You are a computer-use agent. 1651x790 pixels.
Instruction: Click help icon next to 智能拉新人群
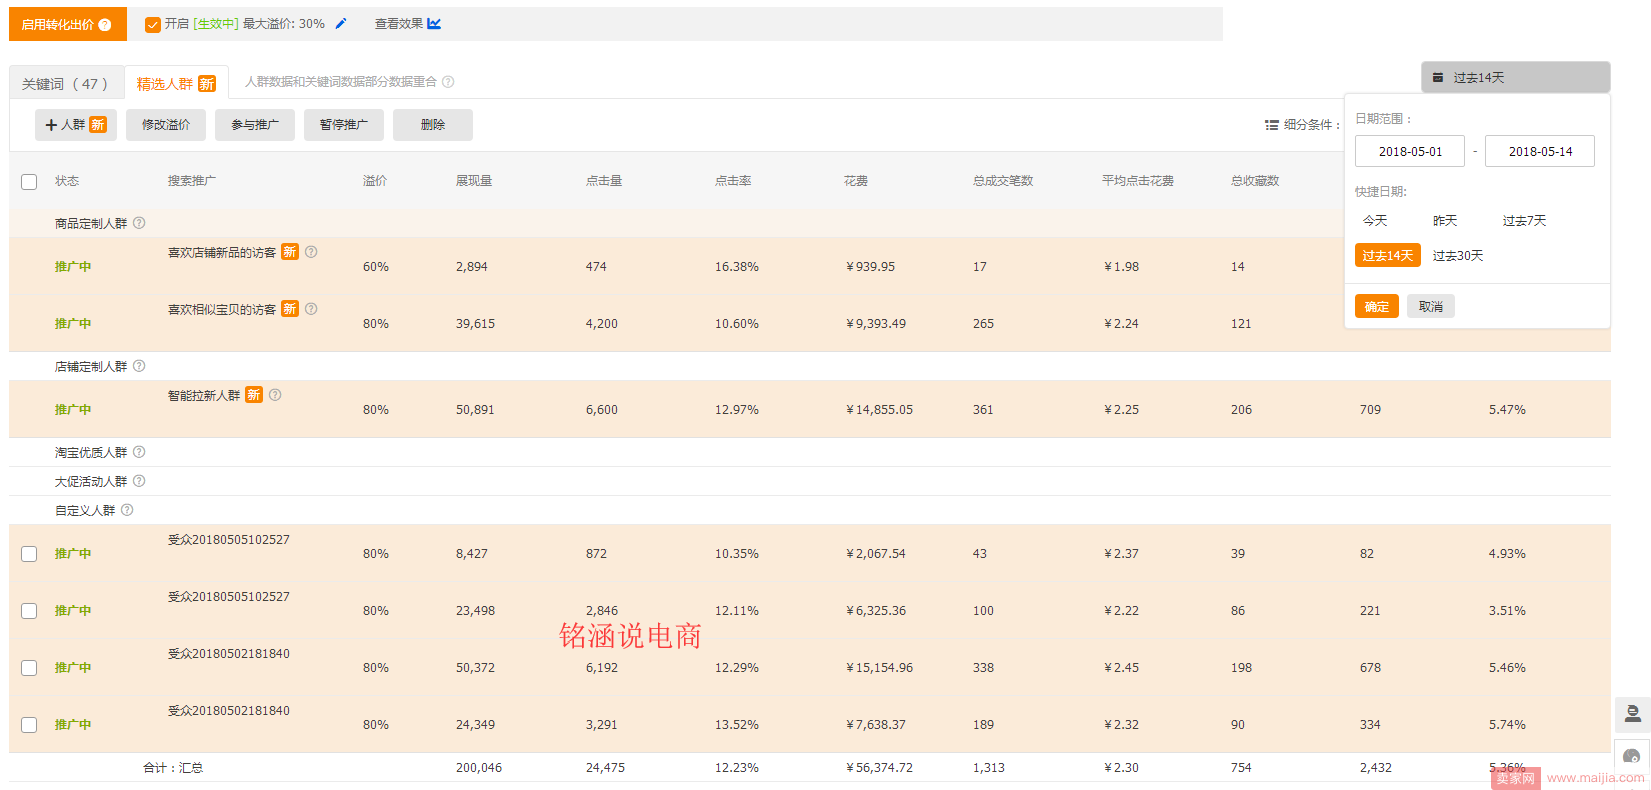point(275,395)
